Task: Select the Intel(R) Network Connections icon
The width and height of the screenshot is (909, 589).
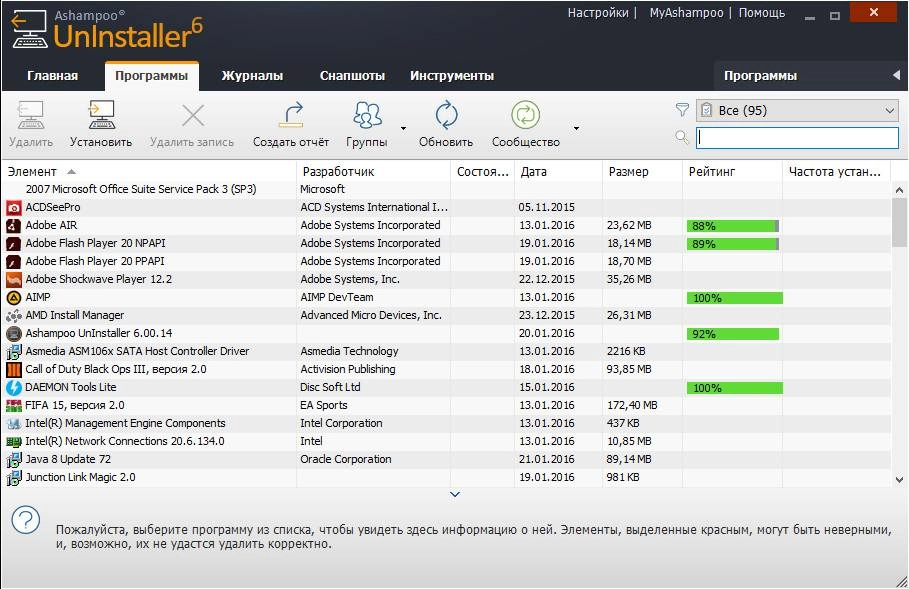Action: click(x=13, y=441)
